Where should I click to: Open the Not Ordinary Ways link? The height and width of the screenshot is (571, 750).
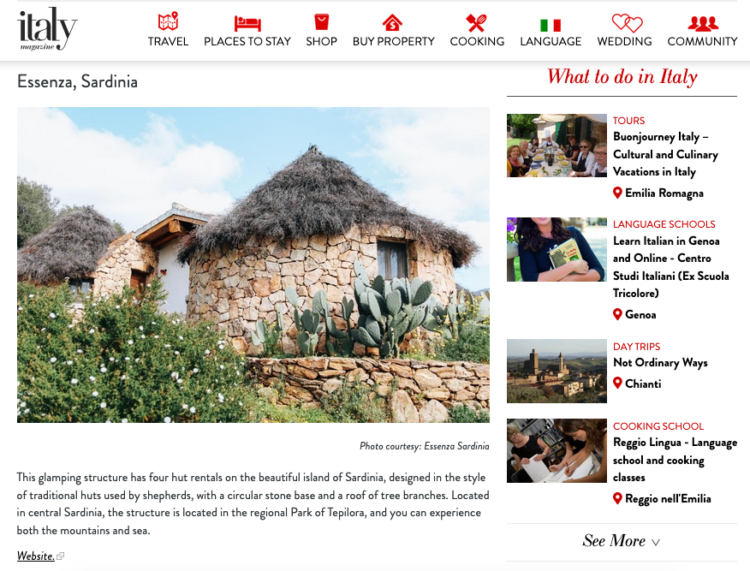660,362
